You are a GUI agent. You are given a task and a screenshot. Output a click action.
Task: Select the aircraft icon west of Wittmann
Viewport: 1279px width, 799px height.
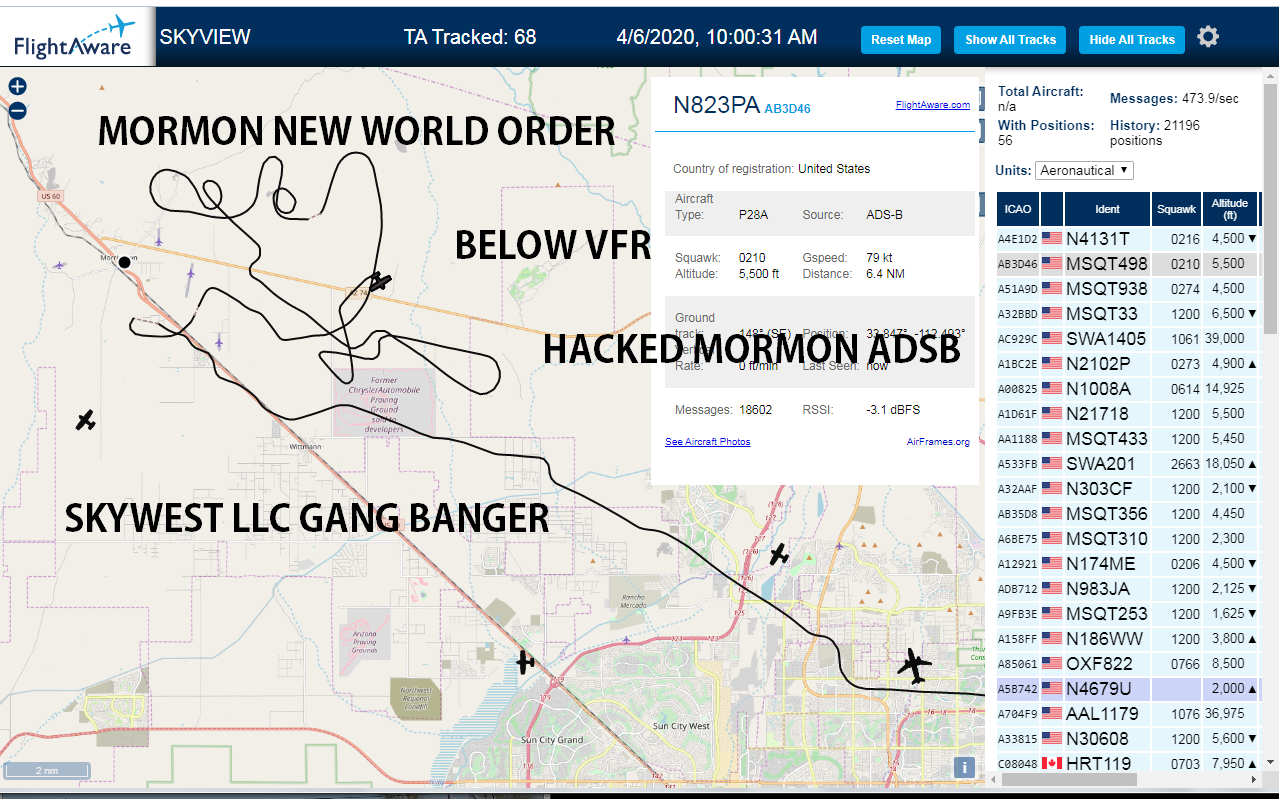coord(86,421)
